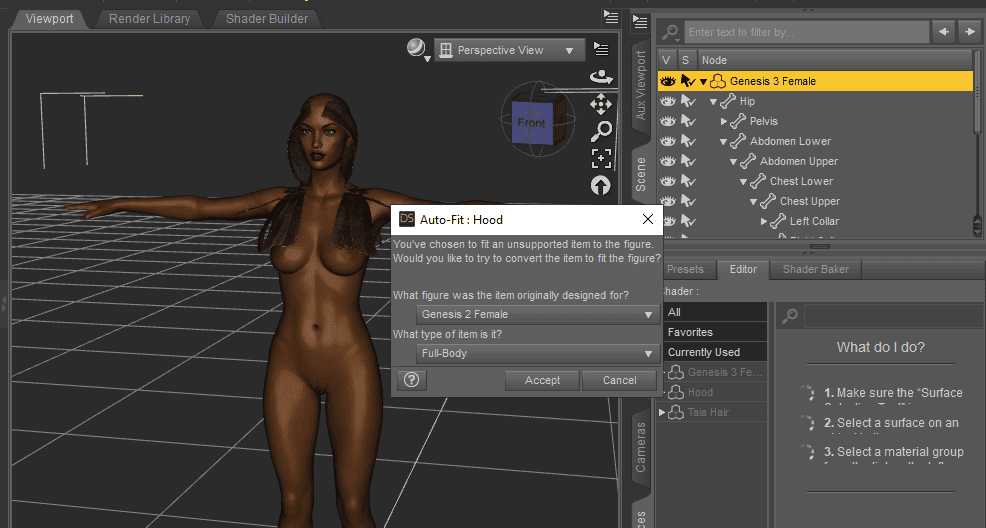Switch to the Render Library tab
This screenshot has height=528, width=986.
[149, 19]
